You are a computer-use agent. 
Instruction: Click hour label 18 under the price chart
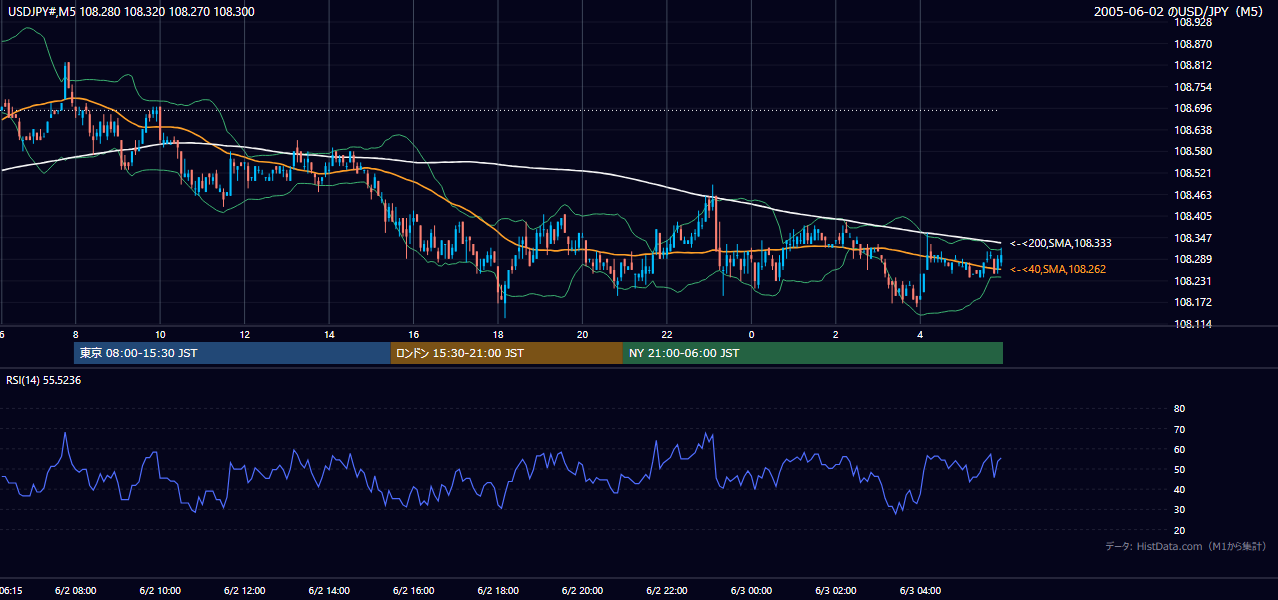(x=498, y=334)
